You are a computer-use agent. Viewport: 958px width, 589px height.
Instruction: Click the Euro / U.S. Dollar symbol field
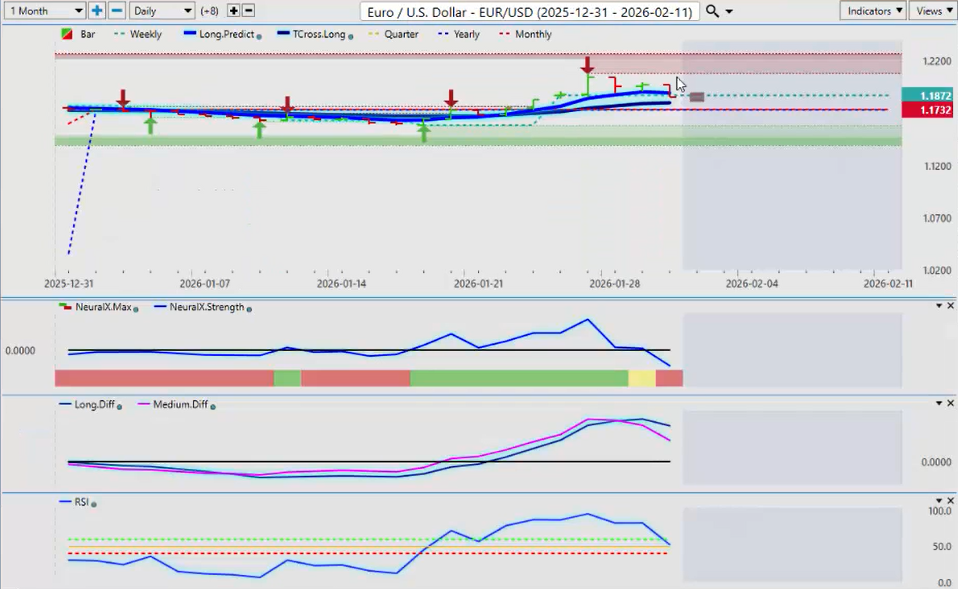(529, 11)
